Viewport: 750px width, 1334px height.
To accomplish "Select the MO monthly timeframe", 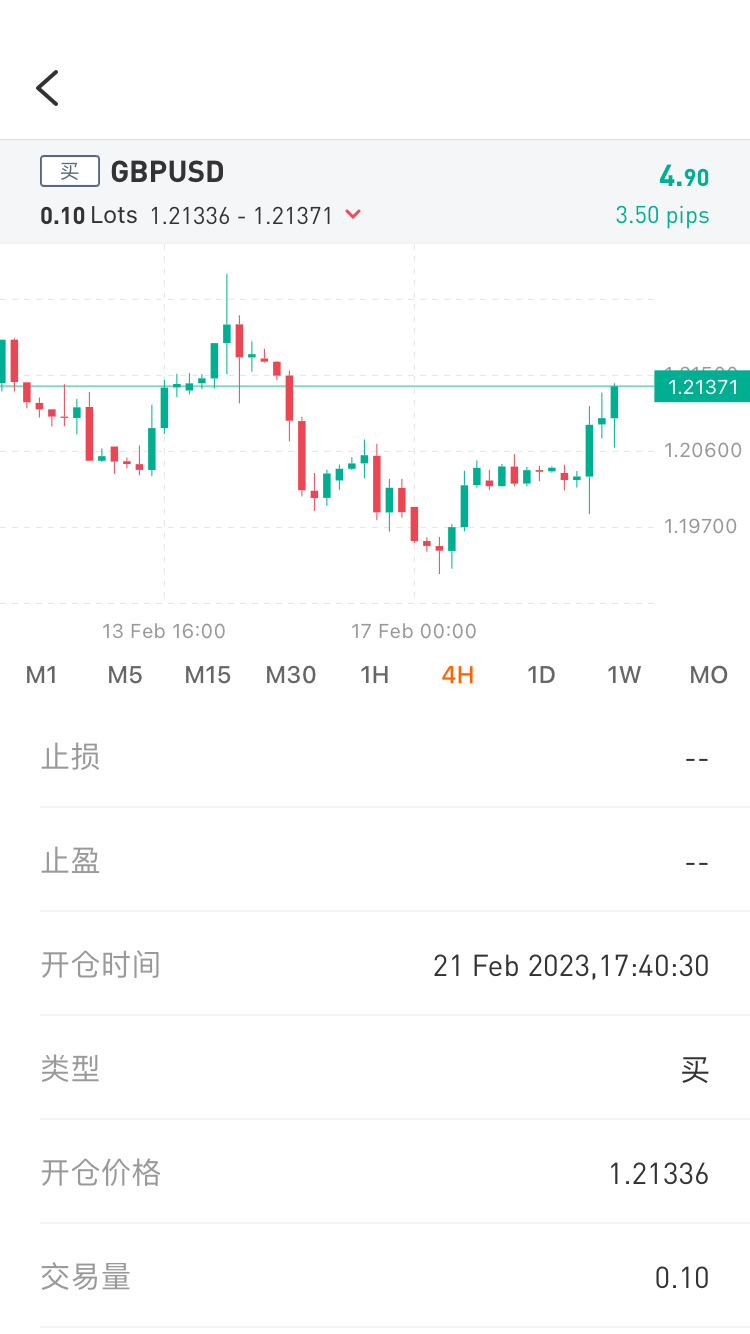I will tap(709, 675).
